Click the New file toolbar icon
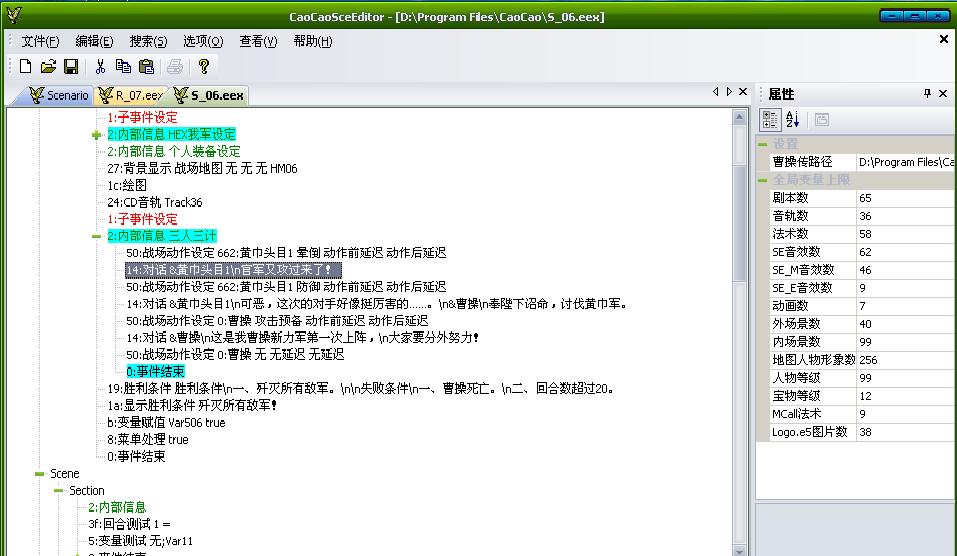This screenshot has height=556, width=957. tap(26, 66)
